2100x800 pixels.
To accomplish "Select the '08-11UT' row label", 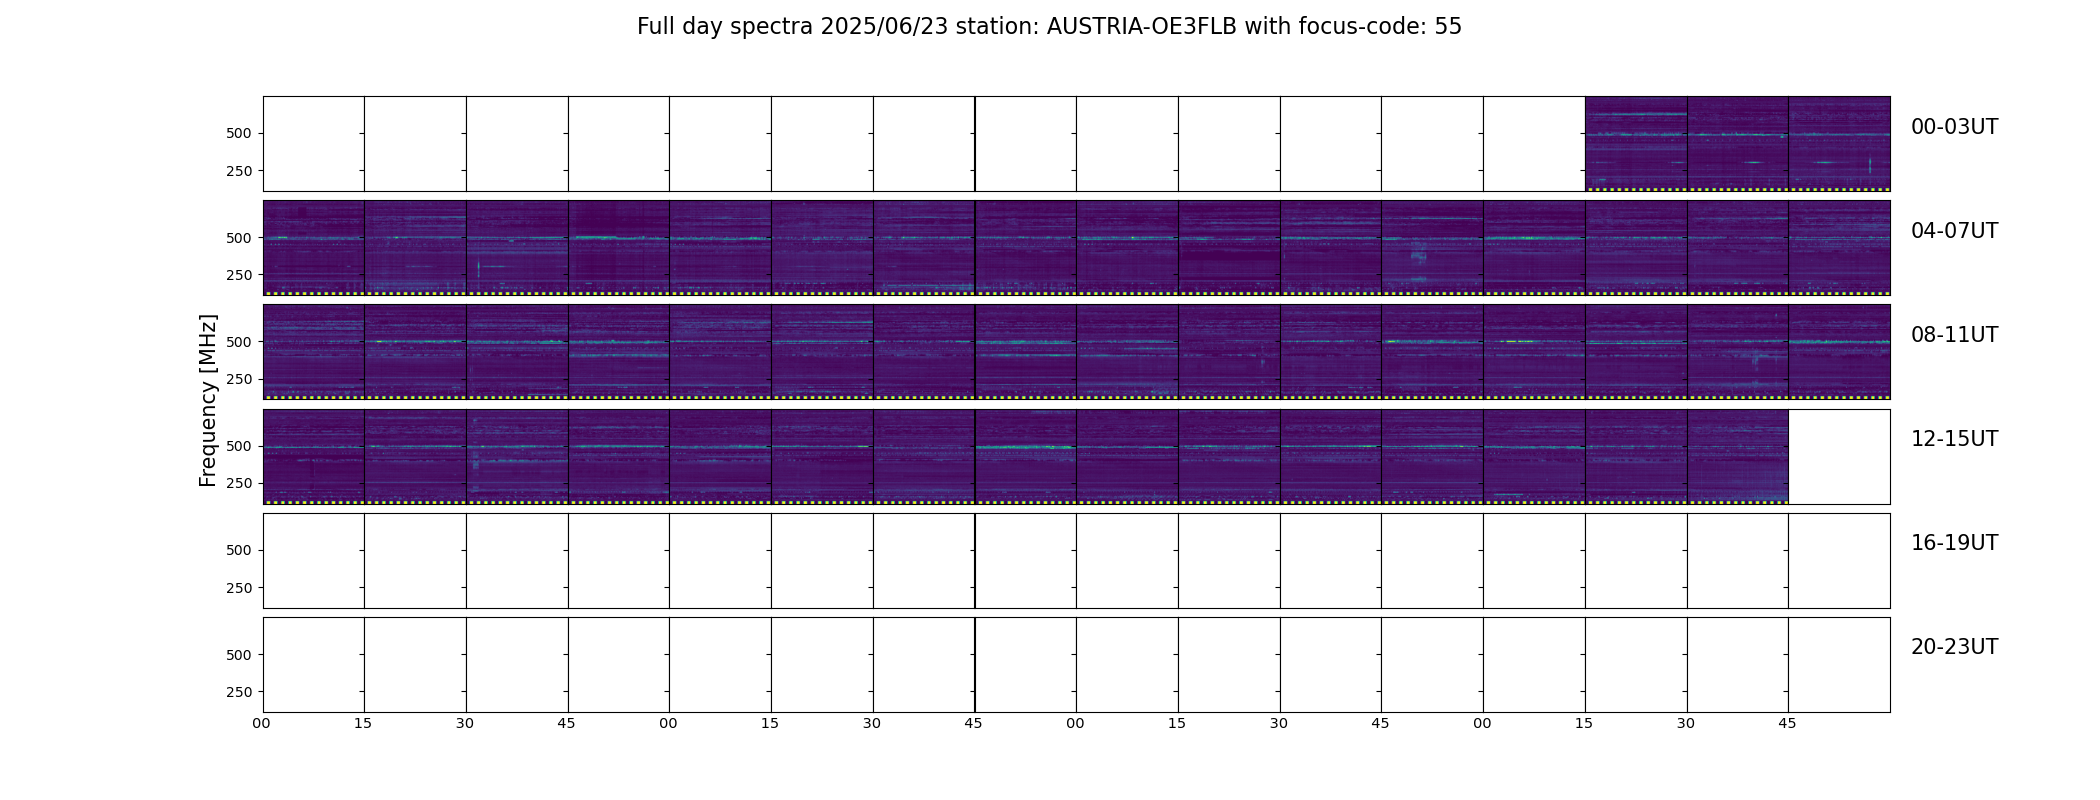I will 1954,335.
